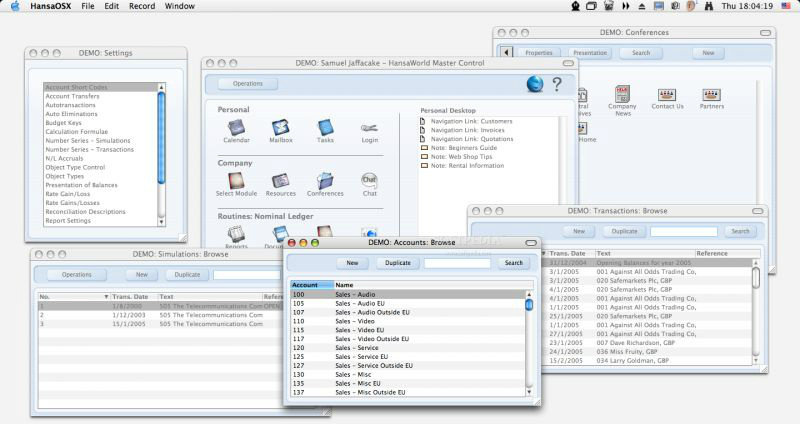Image resolution: width=800 pixels, height=424 pixels.
Task: Select Account Transfers in Settings list
Action: click(101, 96)
